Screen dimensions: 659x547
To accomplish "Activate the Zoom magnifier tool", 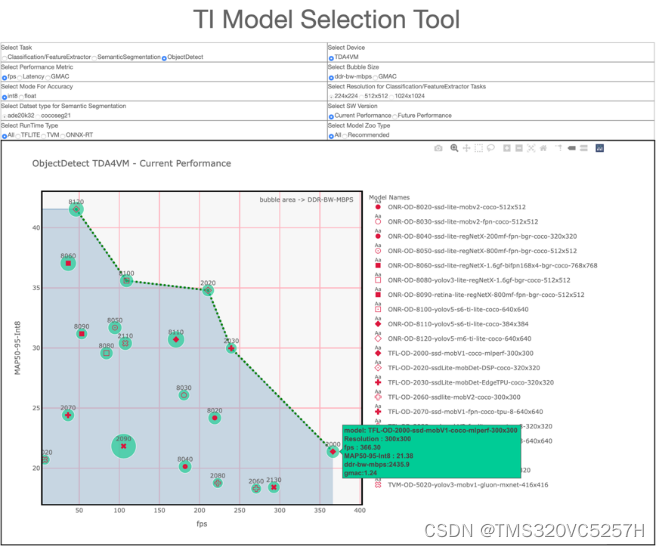I will click(454, 148).
